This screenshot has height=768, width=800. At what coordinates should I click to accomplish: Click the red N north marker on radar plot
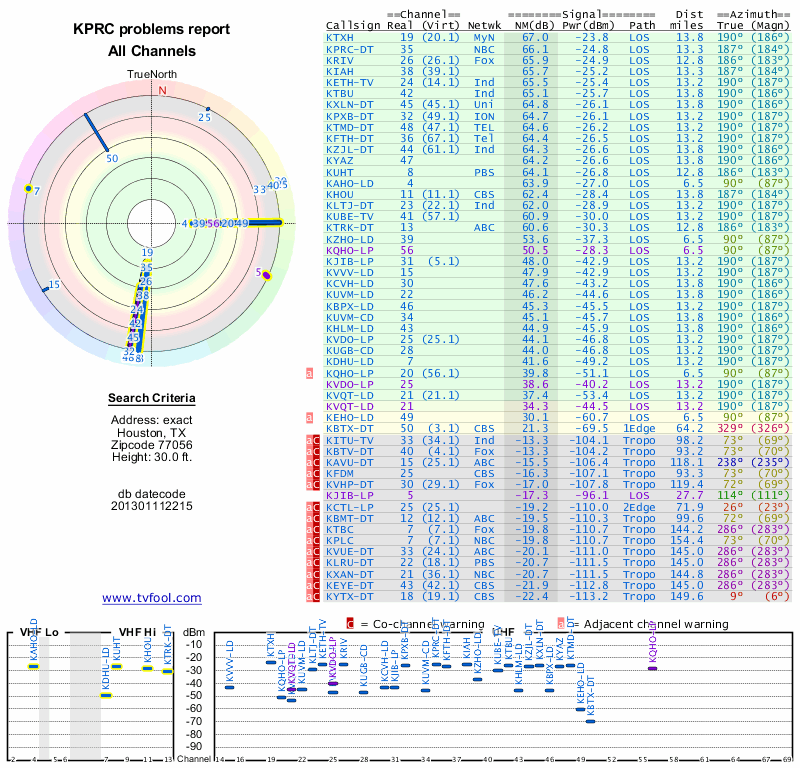pos(162,90)
